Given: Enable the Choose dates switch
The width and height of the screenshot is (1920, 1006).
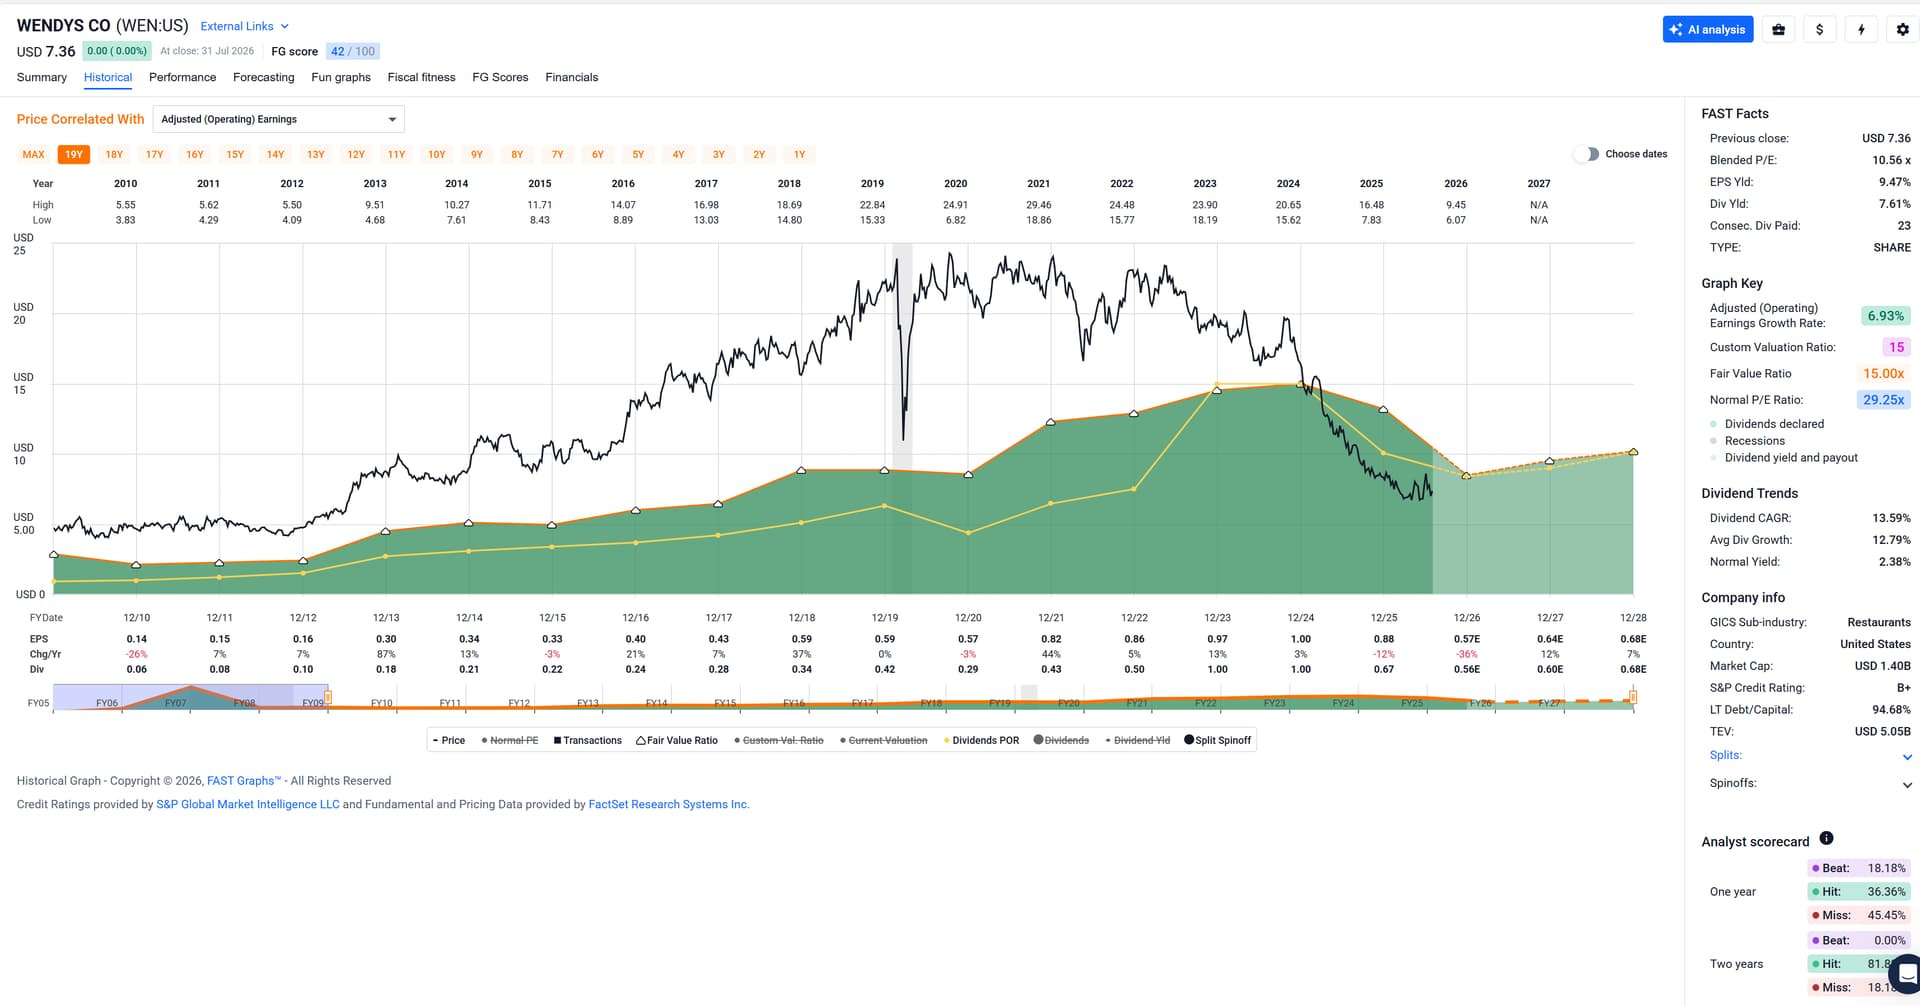Looking at the screenshot, I should pyautogui.click(x=1586, y=154).
